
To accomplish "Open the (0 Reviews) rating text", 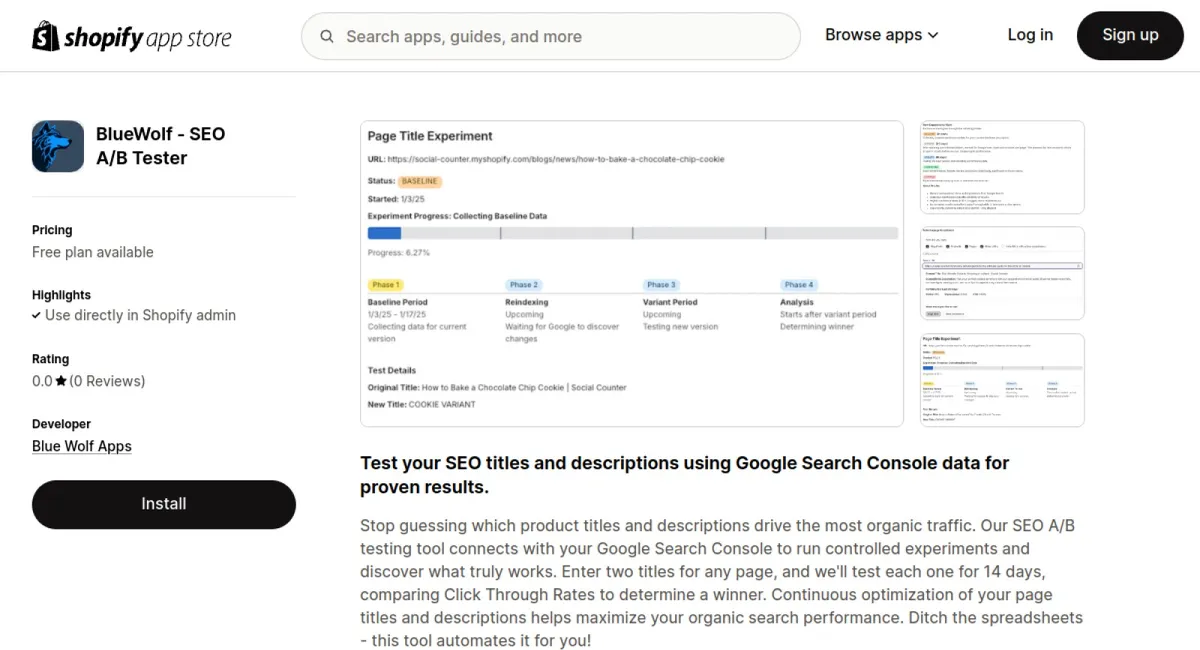I will point(107,381).
